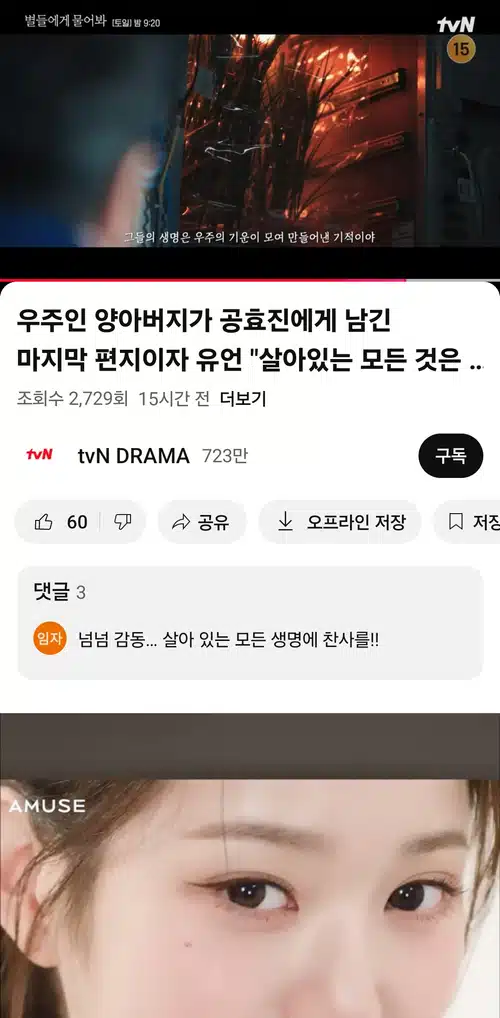Screen dimensions: 500x1018
Task: Tap tvN watermark logo in video
Action: [456, 25]
